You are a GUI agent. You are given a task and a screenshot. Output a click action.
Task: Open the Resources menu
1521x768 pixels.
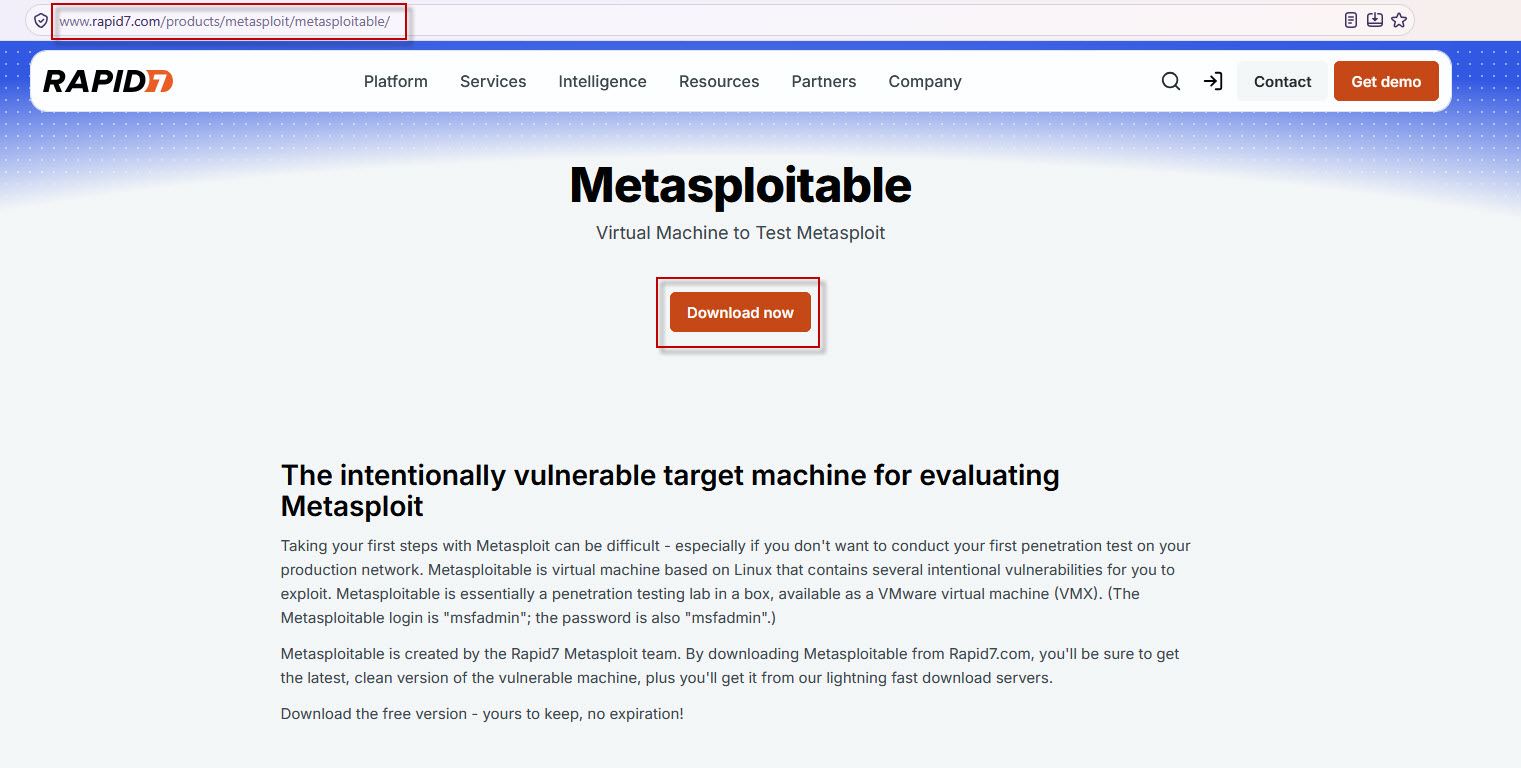pos(719,82)
